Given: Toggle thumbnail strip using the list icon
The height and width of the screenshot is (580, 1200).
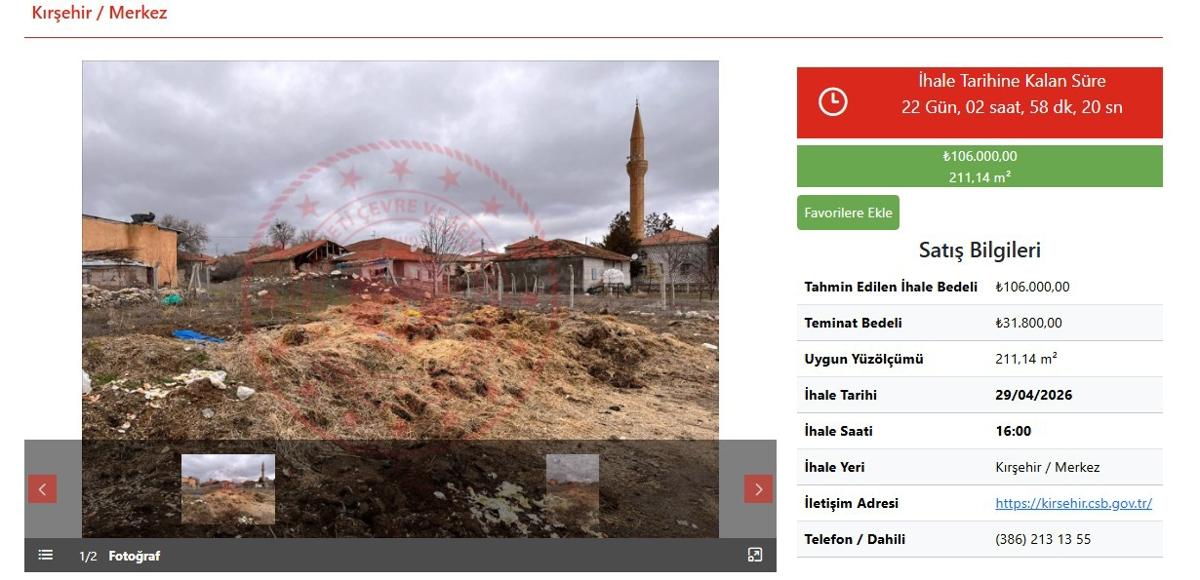Looking at the screenshot, I should (x=45, y=555).
